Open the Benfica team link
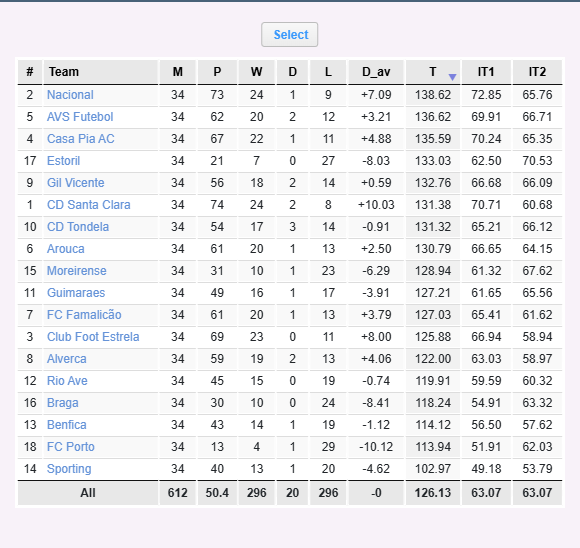Viewport: 580px width, 548px height. pos(67,425)
